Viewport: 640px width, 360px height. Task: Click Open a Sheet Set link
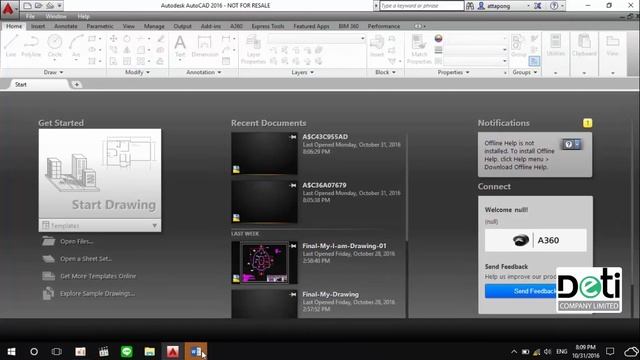pos(86,259)
